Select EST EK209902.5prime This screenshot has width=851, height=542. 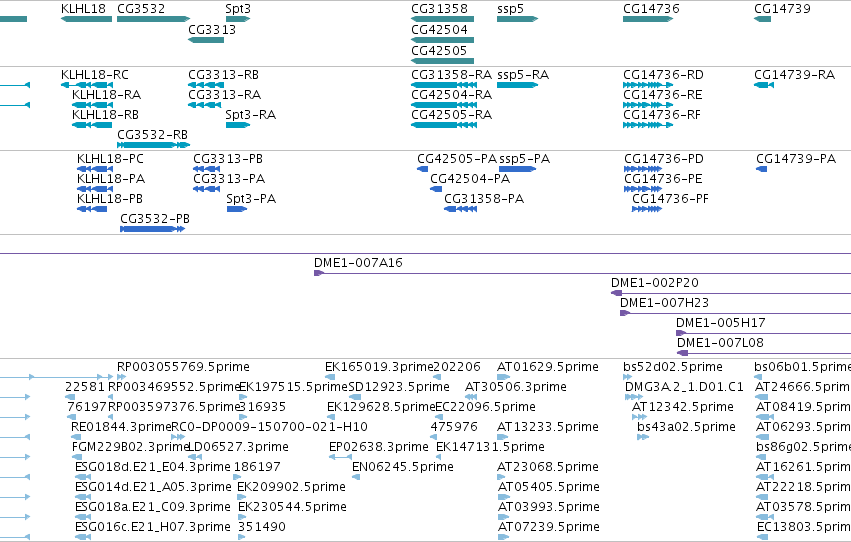click(243, 497)
